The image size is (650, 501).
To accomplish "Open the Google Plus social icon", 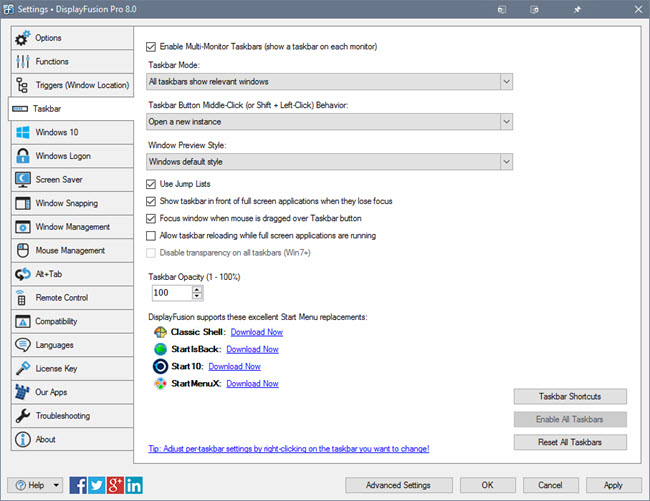I will pyautogui.click(x=115, y=485).
